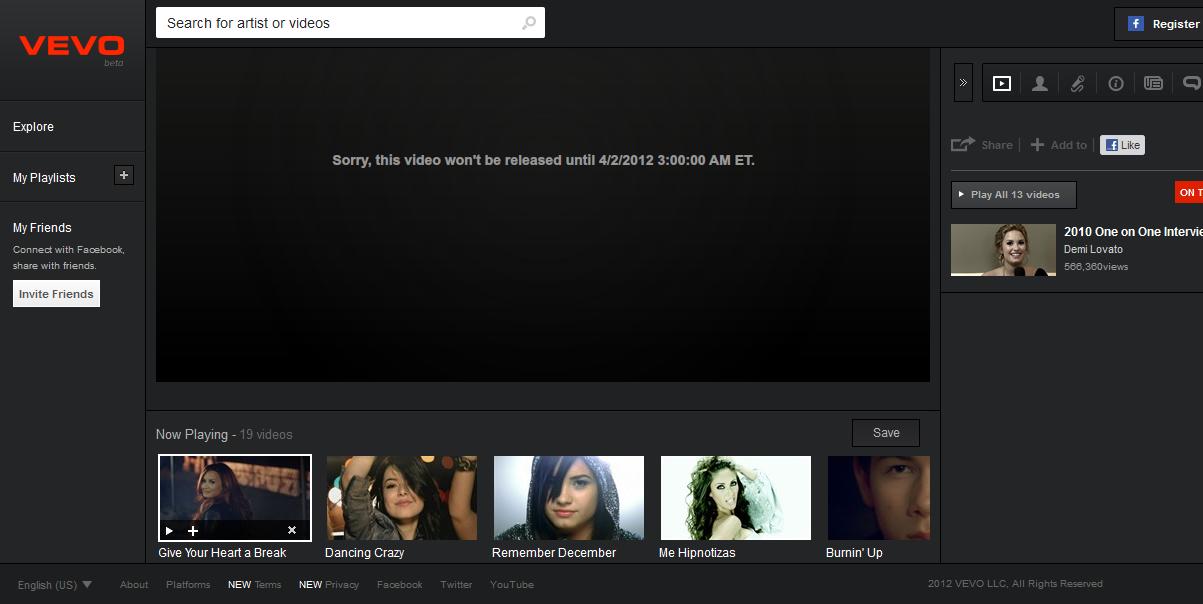The width and height of the screenshot is (1203, 604).
Task: Remove Give Your Heart a Break with X icon
Action: click(292, 531)
